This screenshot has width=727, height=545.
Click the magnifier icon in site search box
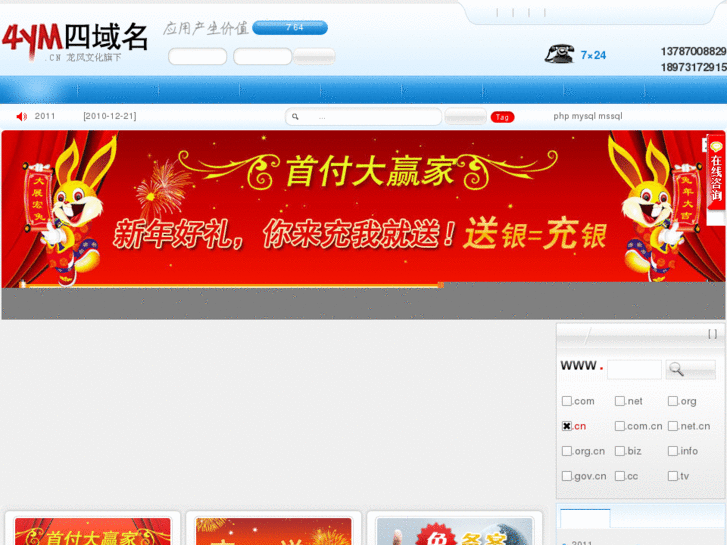[x=295, y=116]
